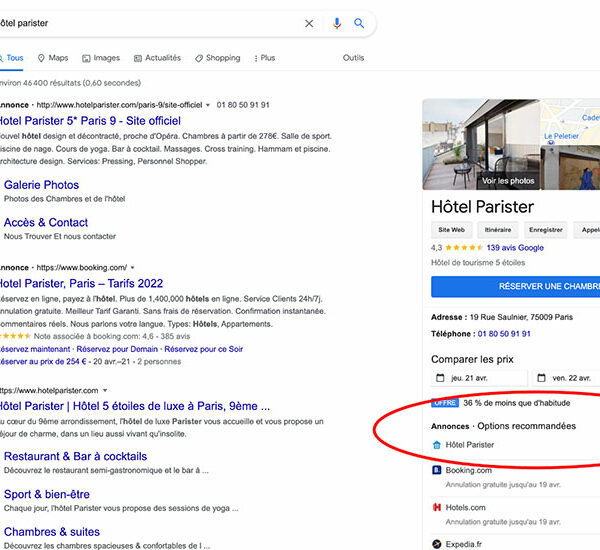Viewport: 600px width, 550px height.
Task: Click the Booking.com logo icon in price list
Action: [437, 470]
